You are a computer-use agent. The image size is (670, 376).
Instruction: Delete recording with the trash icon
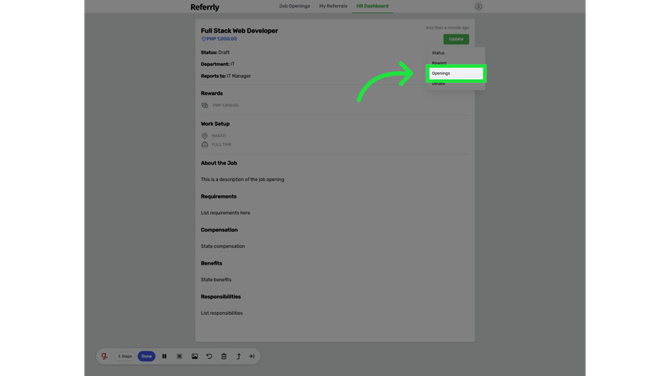pyautogui.click(x=224, y=356)
